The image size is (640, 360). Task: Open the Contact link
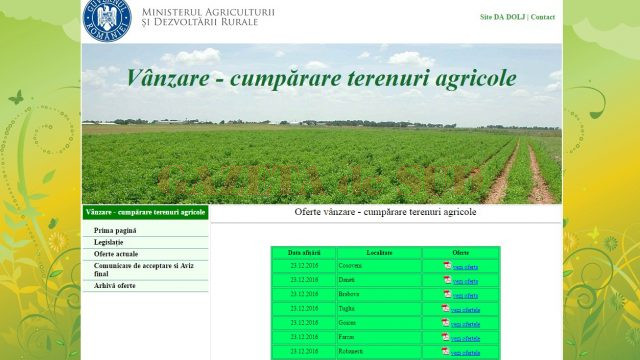(x=542, y=17)
